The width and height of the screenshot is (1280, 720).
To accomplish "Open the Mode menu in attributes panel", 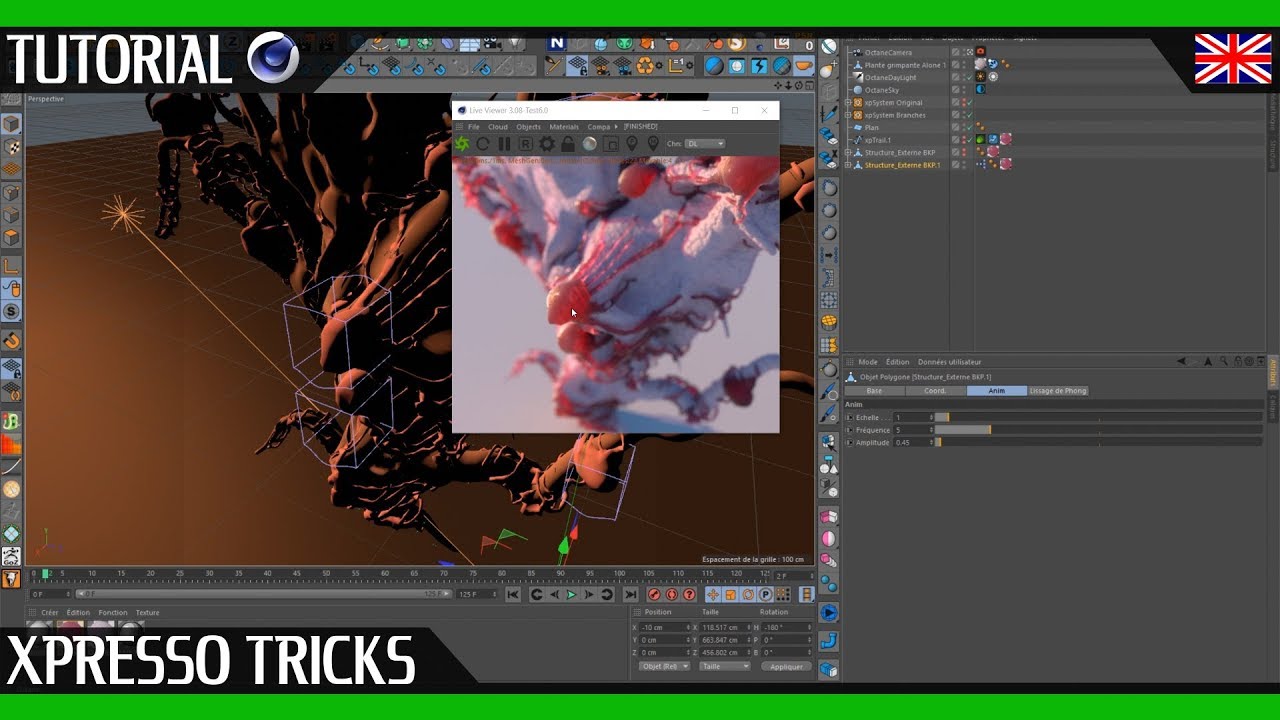I will coord(868,362).
